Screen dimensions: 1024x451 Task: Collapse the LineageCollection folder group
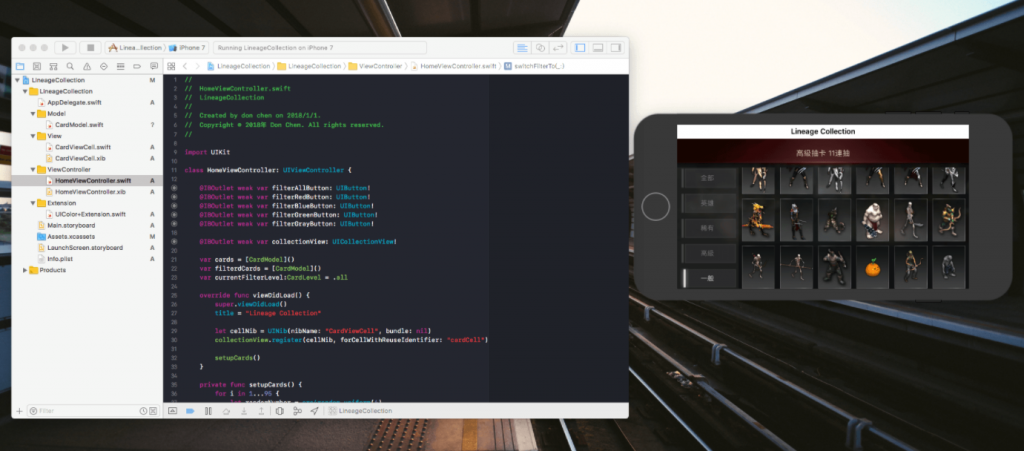coord(25,91)
